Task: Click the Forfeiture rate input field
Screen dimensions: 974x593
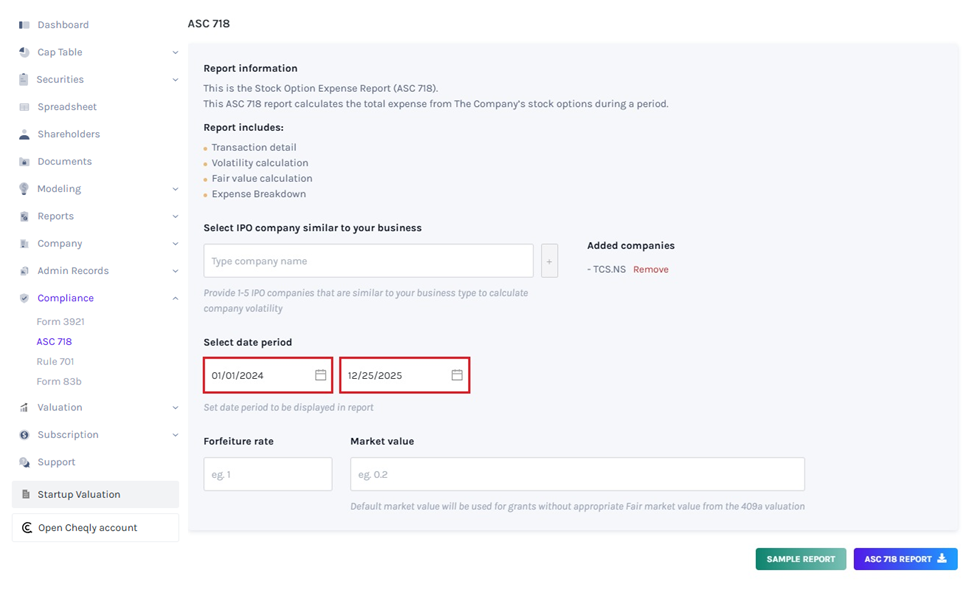Action: coord(267,475)
